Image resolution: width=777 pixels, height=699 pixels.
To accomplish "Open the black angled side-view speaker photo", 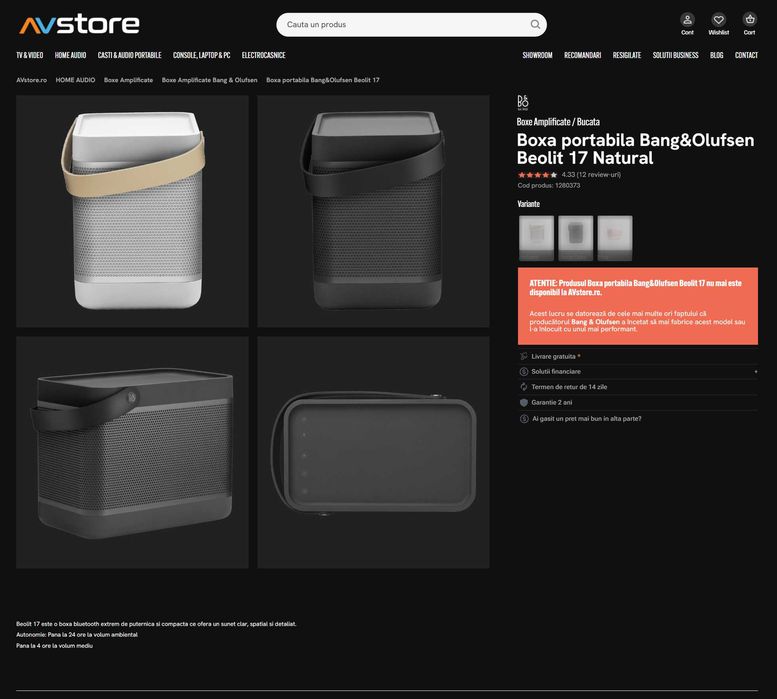I will point(132,452).
